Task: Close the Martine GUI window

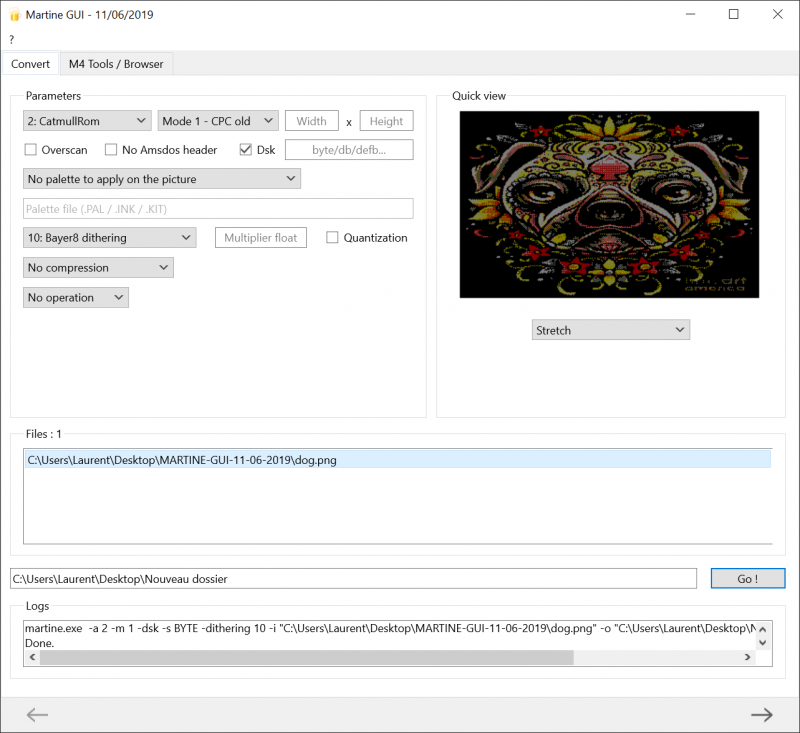Action: point(778,14)
